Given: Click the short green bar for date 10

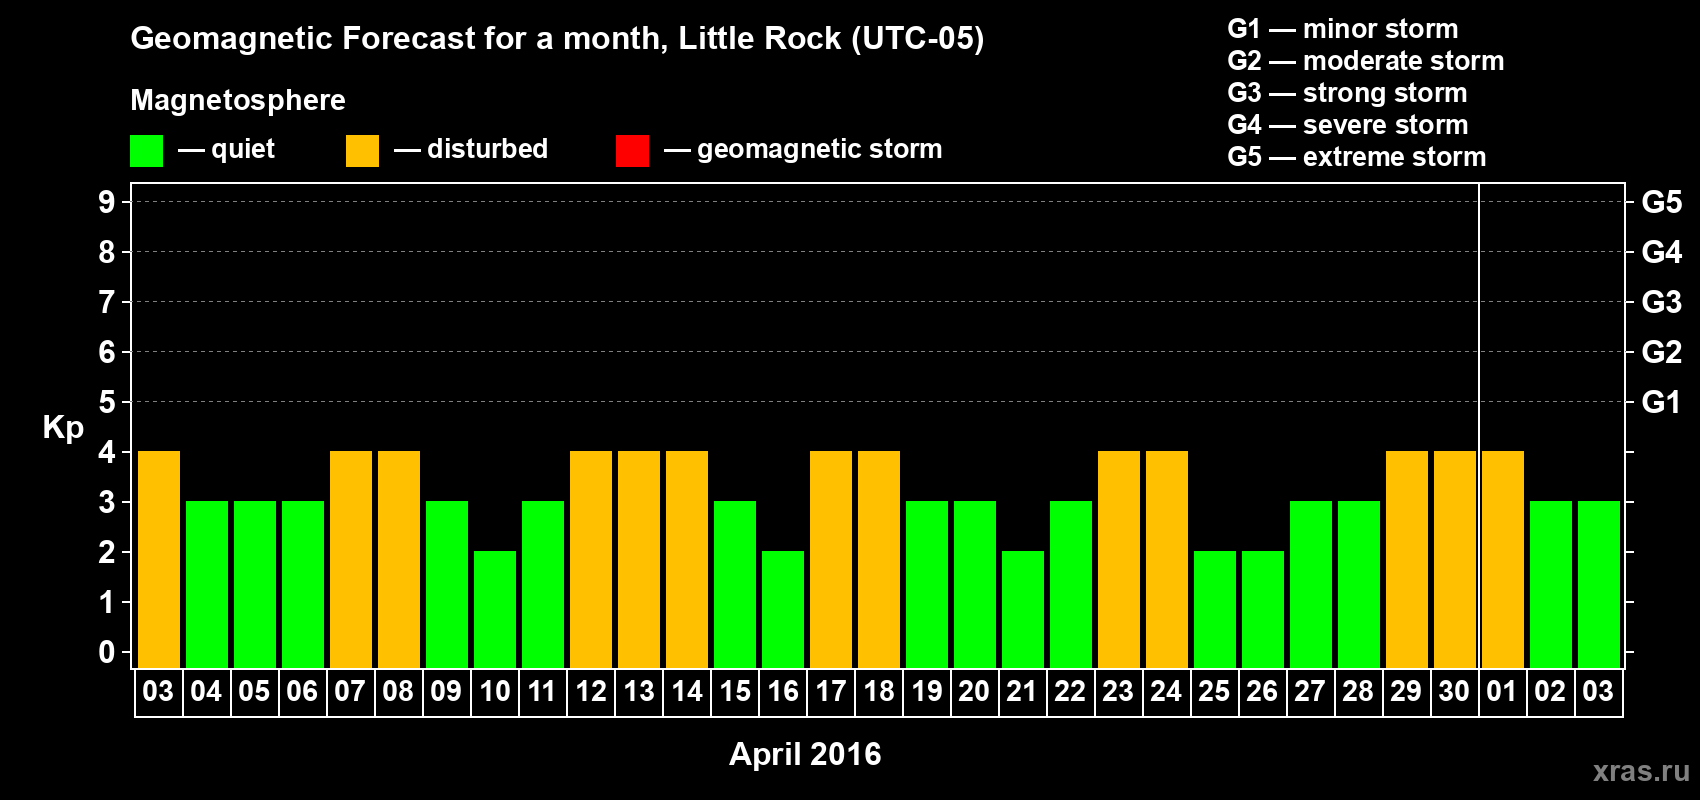Looking at the screenshot, I should [495, 610].
